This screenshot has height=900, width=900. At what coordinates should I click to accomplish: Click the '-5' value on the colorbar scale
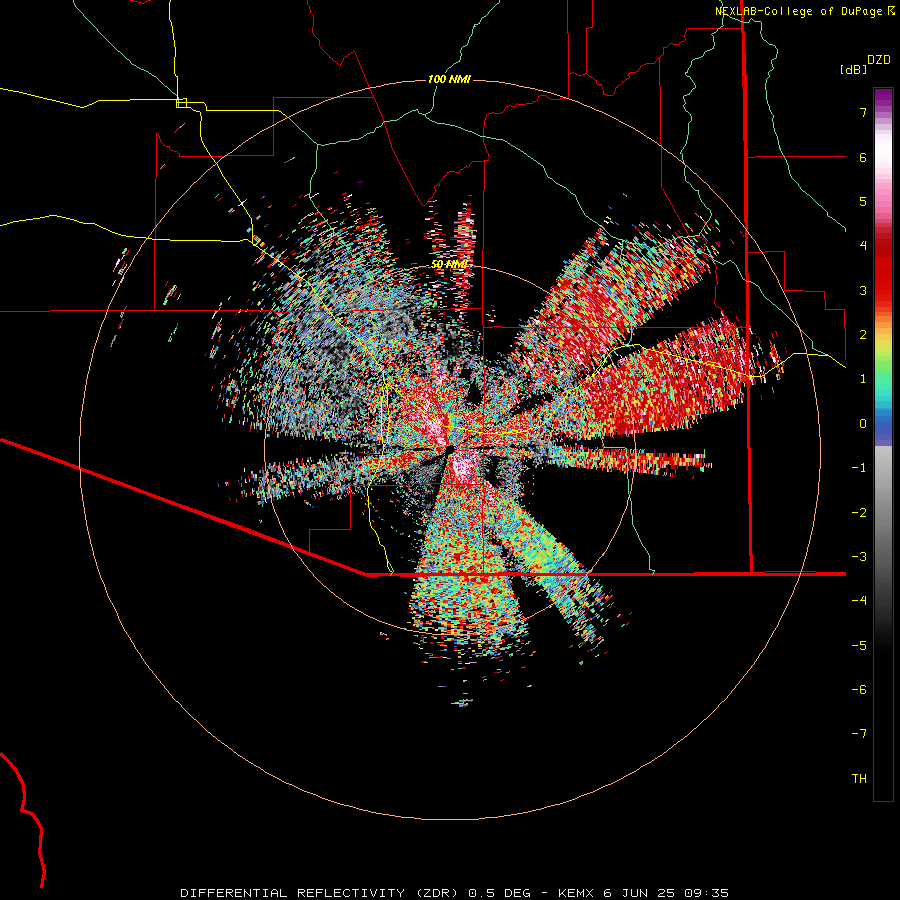pos(859,646)
